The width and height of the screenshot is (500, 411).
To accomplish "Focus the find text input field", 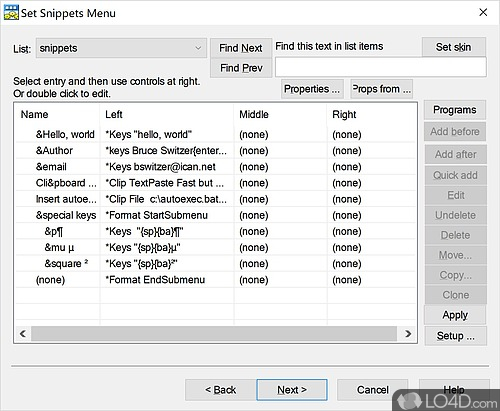I will tap(380, 67).
